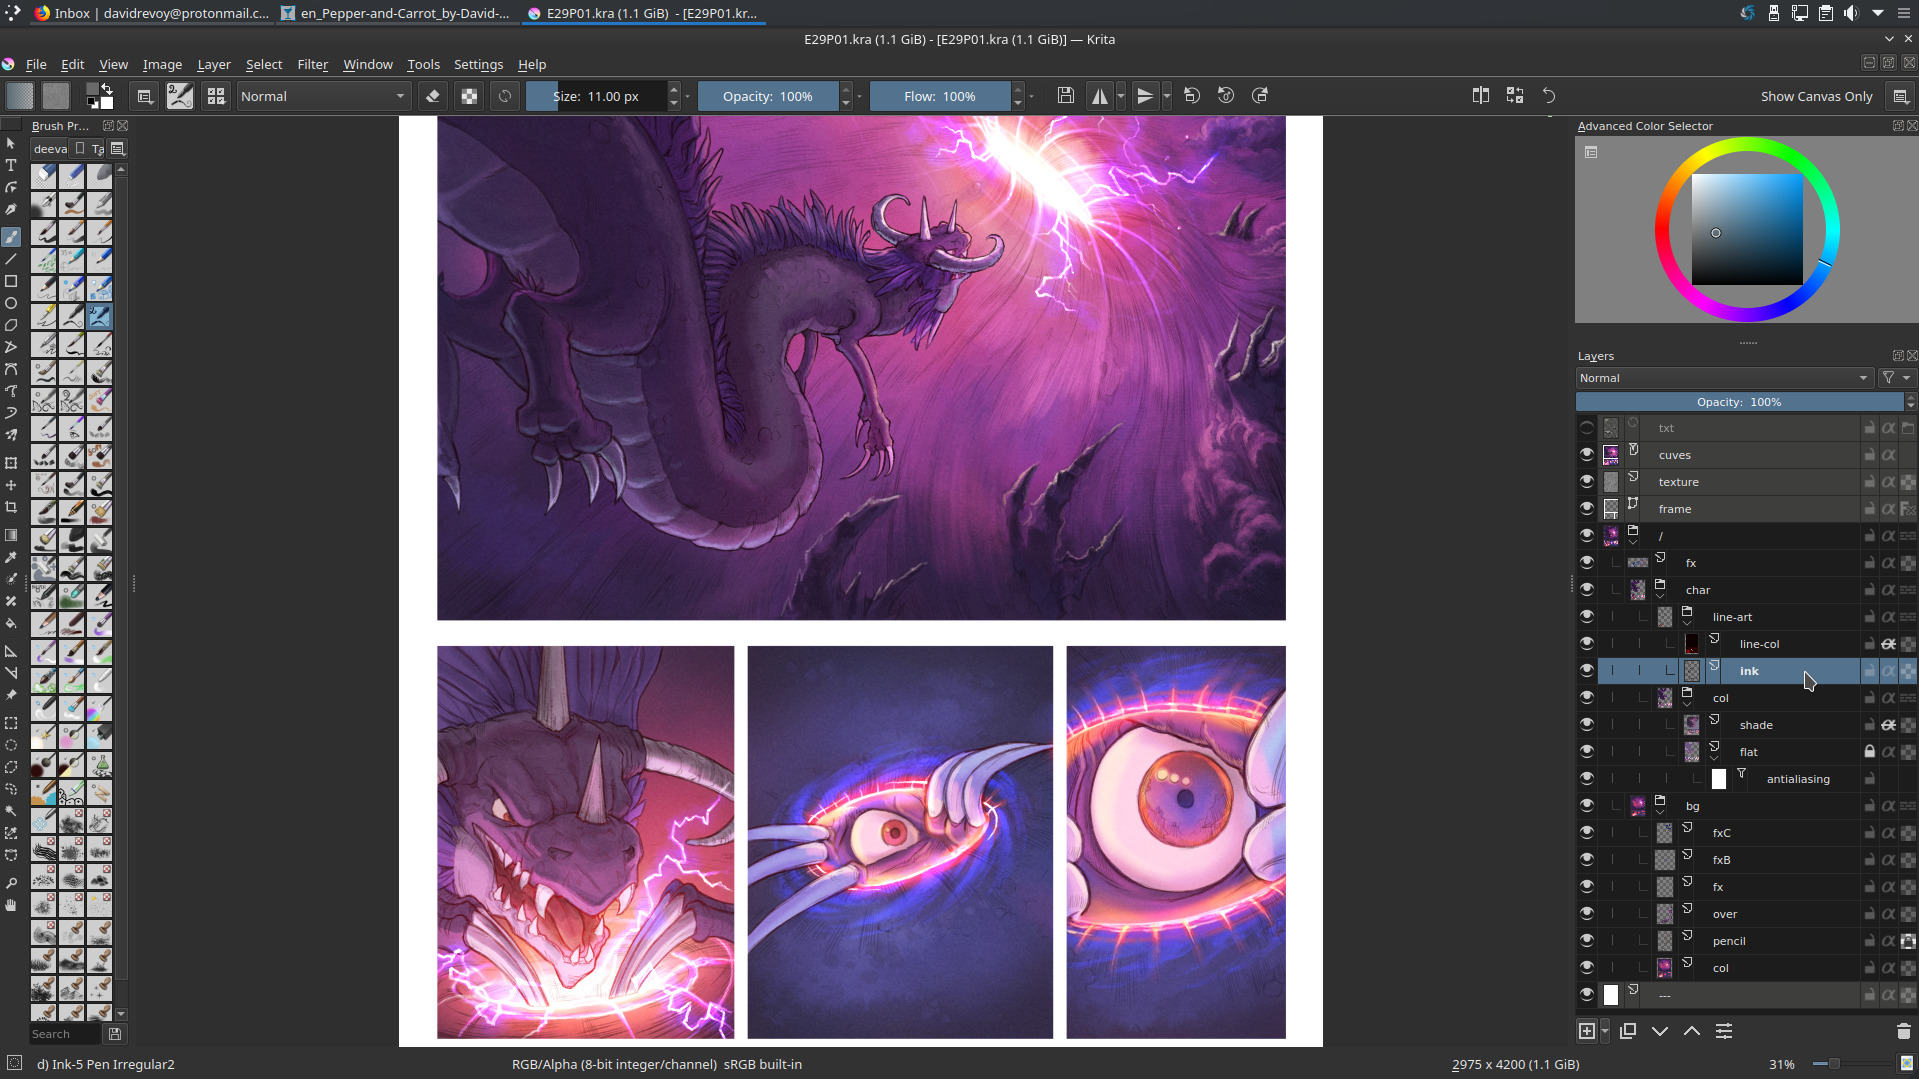Open the brush blending mode dropdown
Viewport: 1919px width, 1079px height.
tap(323, 96)
